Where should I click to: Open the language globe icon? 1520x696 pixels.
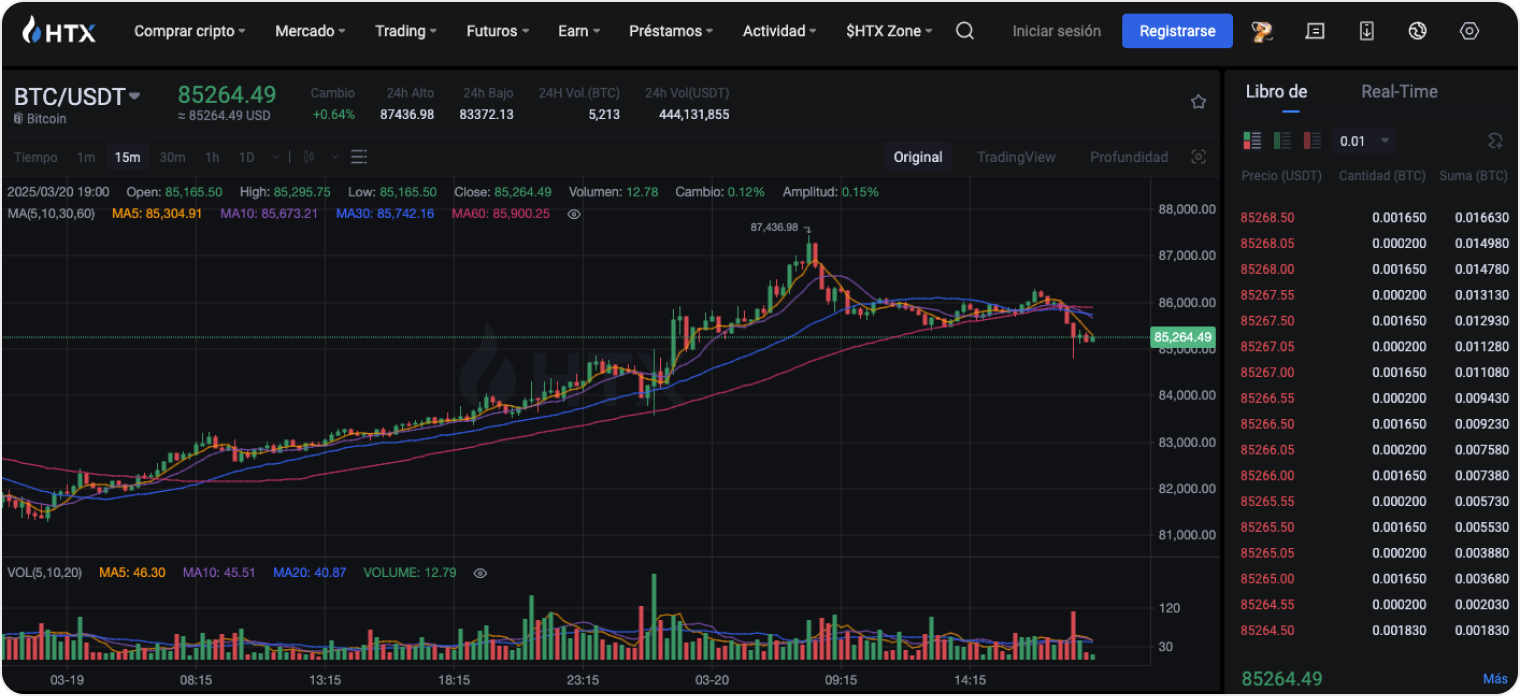point(1417,31)
